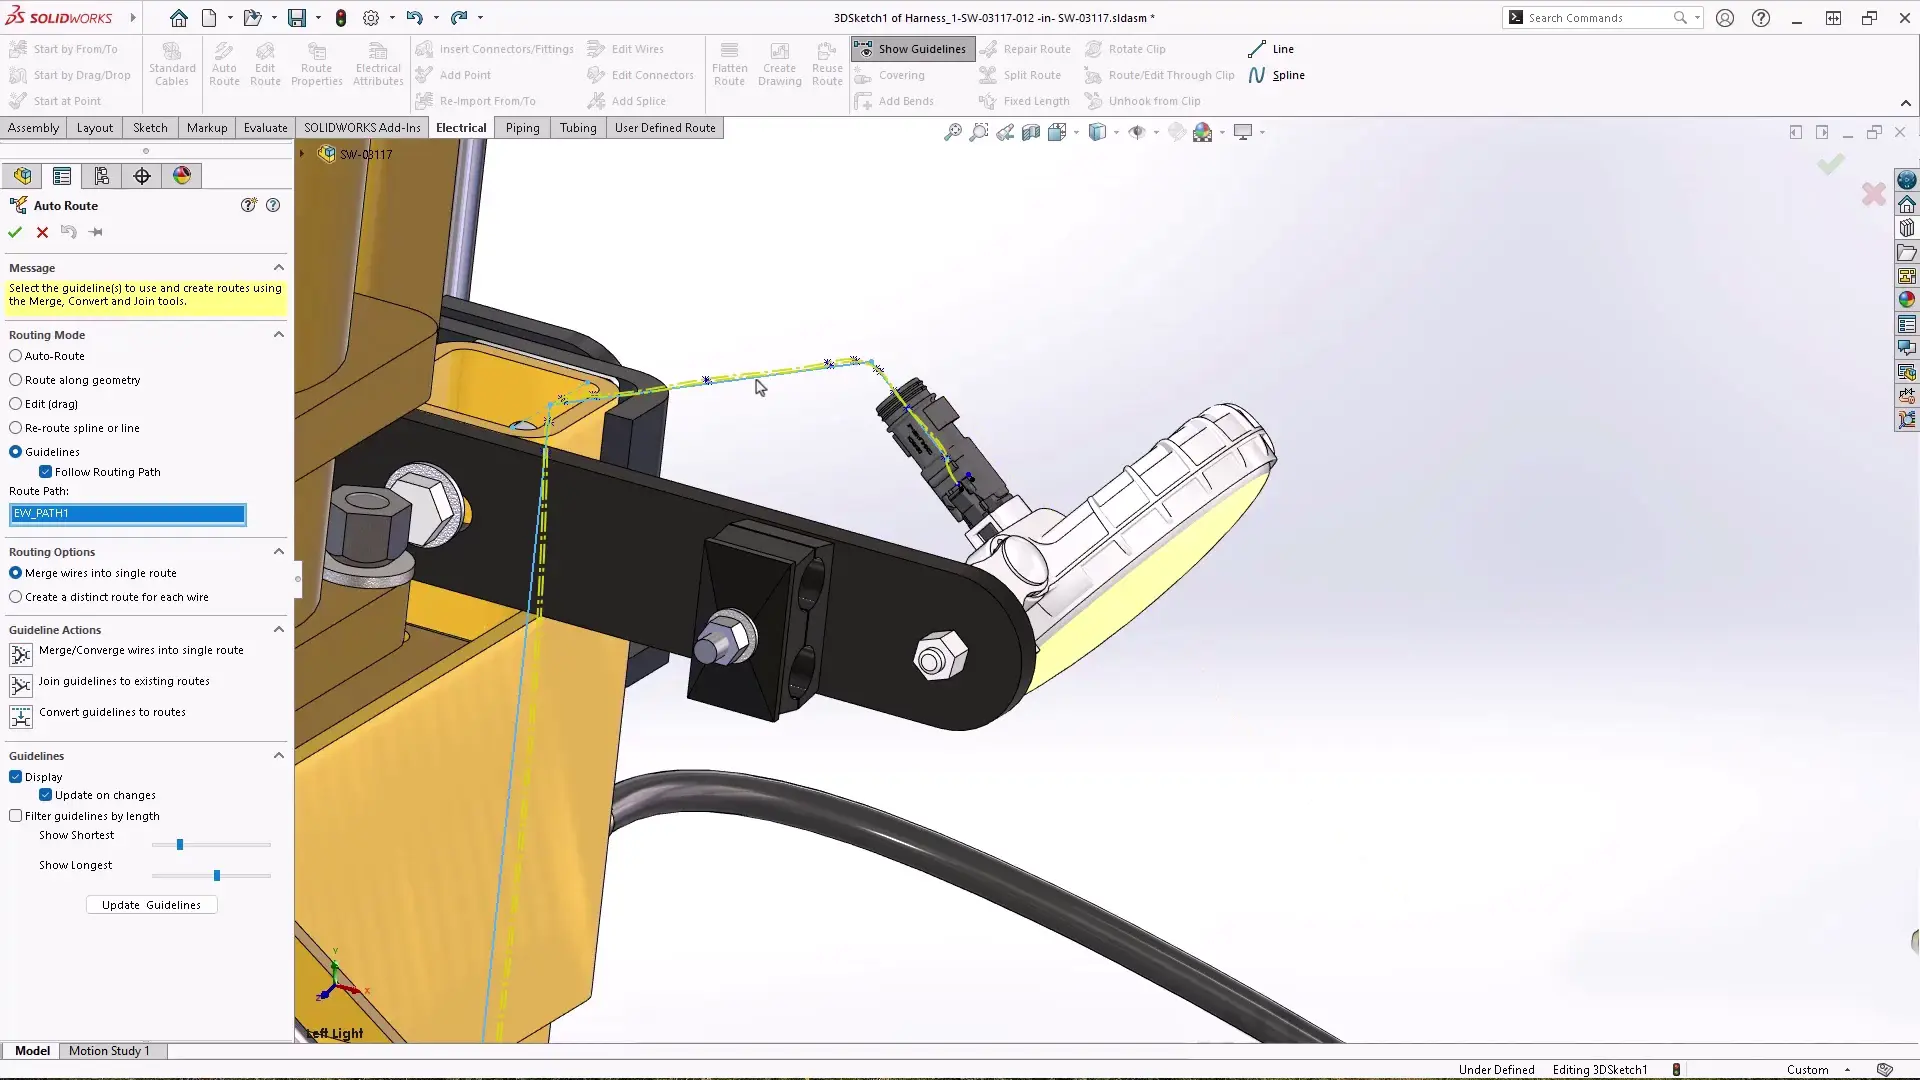Click the Update Guidelines button
The height and width of the screenshot is (1080, 1920).
coord(151,904)
